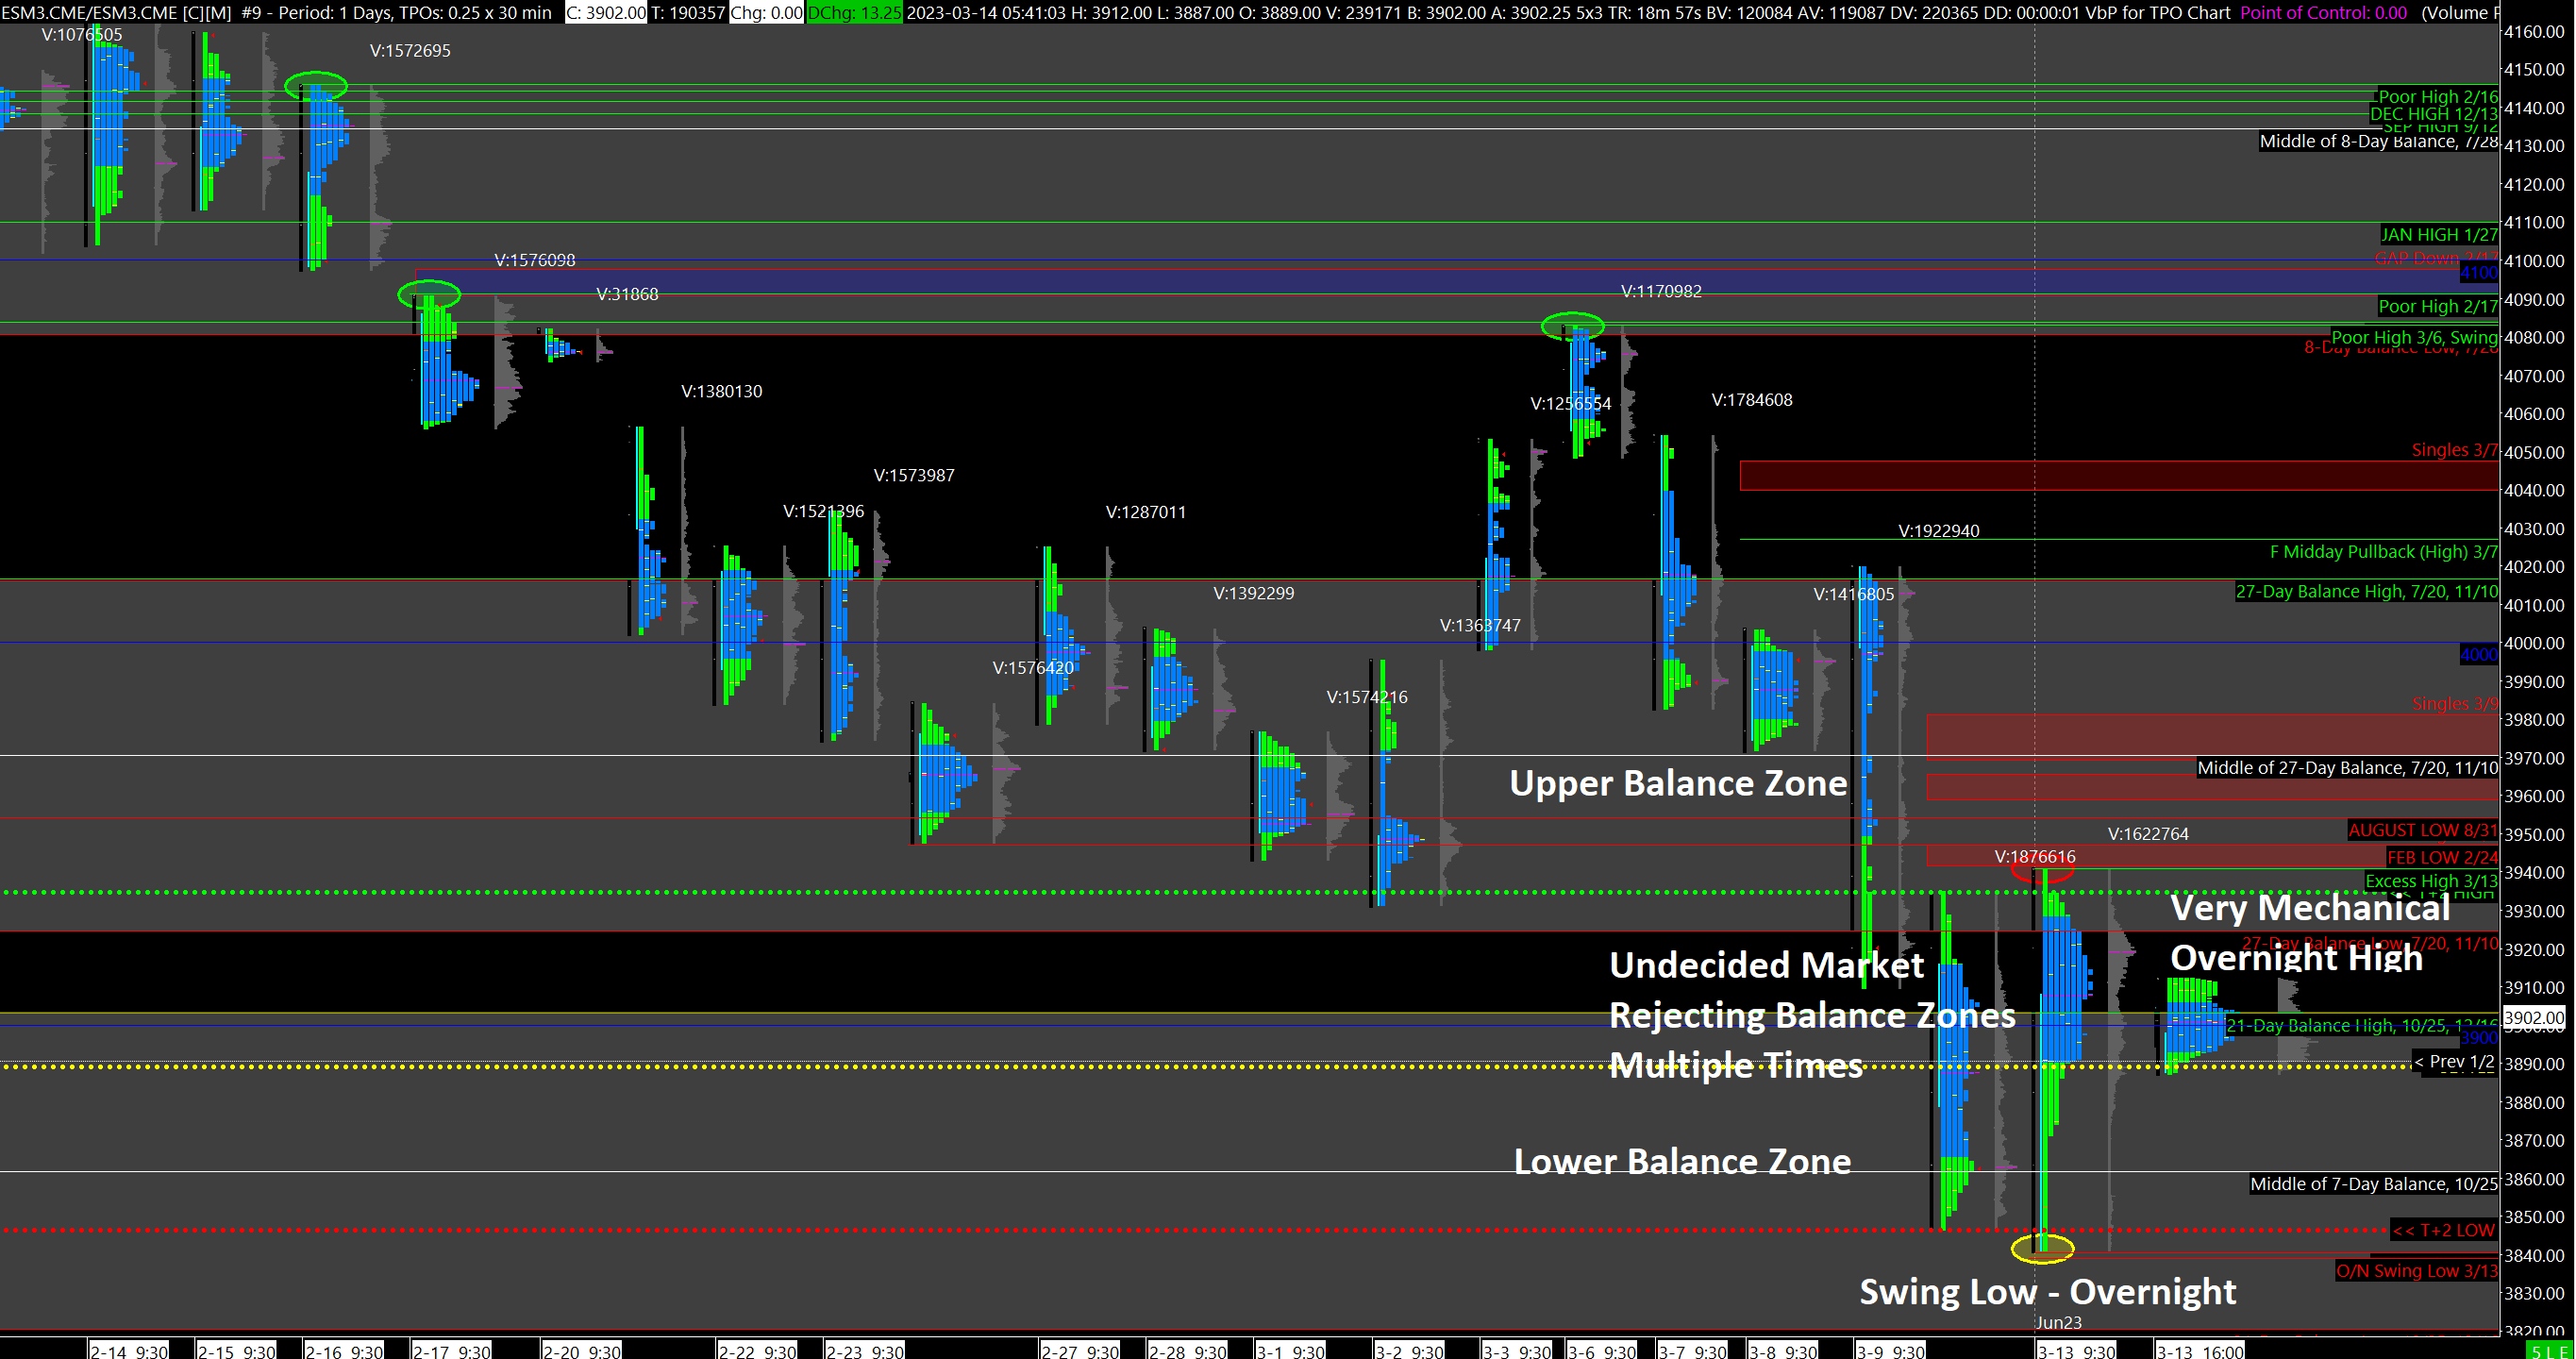Click the 'JAN HIGH 1/27' line label
Image resolution: width=2576 pixels, height=1359 pixels.
click(x=2438, y=235)
